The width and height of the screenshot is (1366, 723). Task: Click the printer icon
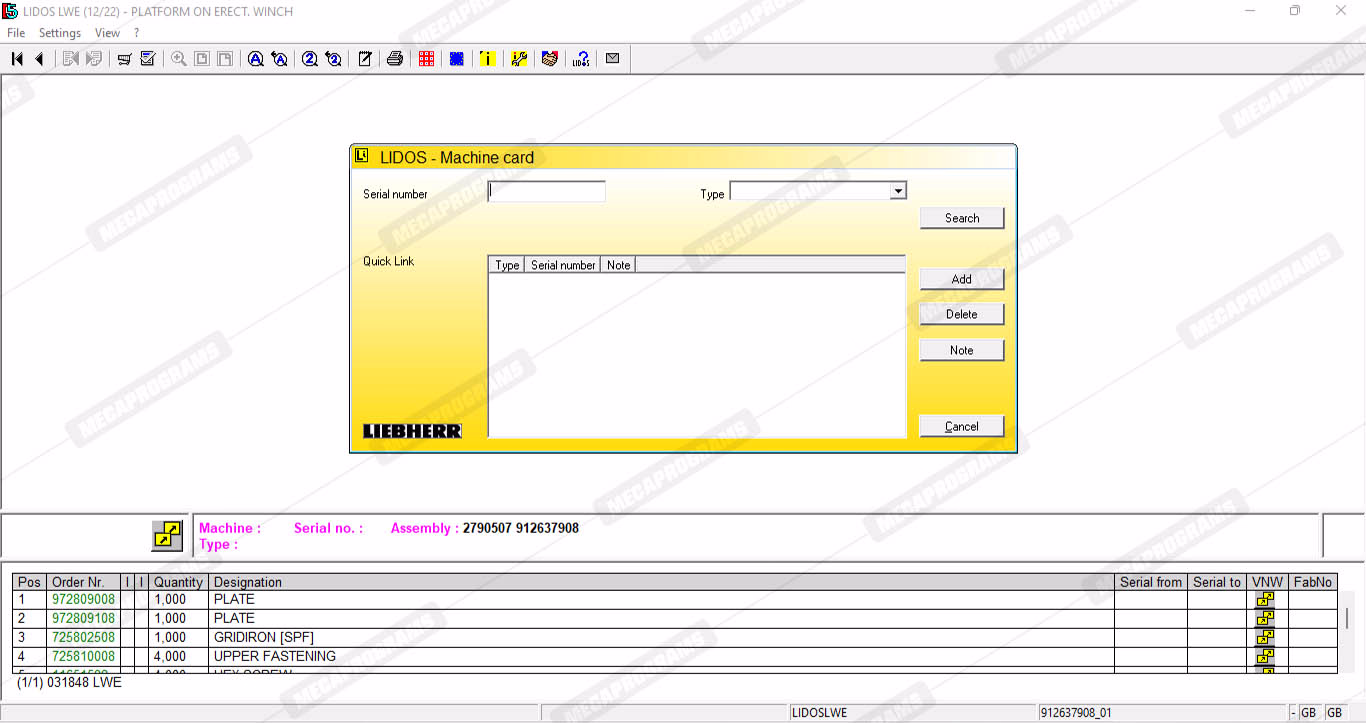395,59
